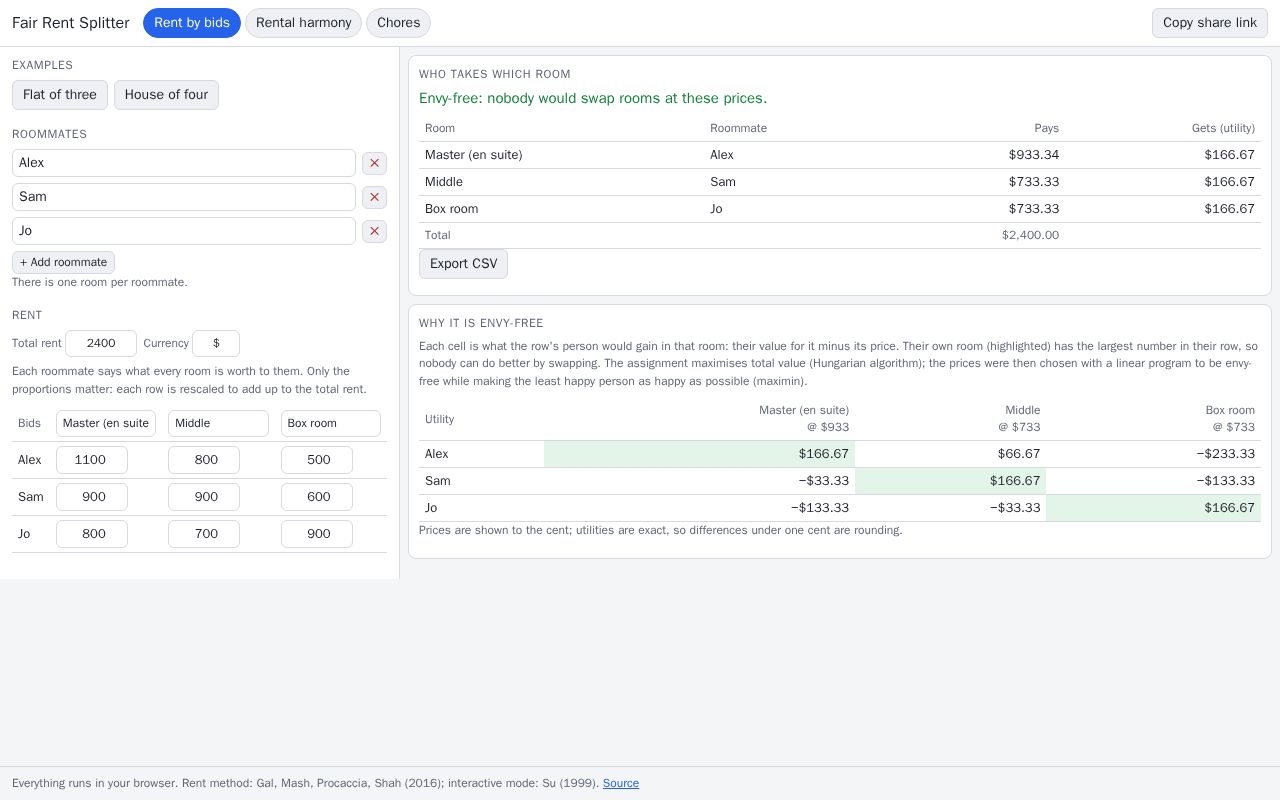Open the Source link in footer

point(621,783)
